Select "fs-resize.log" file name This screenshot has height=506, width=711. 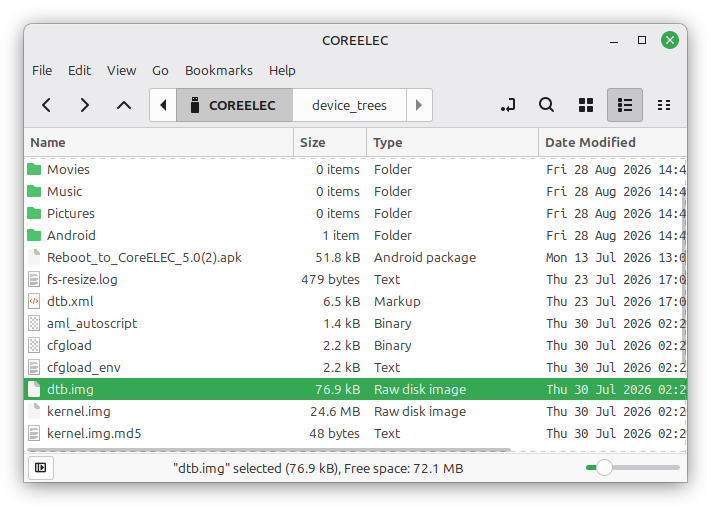82,279
